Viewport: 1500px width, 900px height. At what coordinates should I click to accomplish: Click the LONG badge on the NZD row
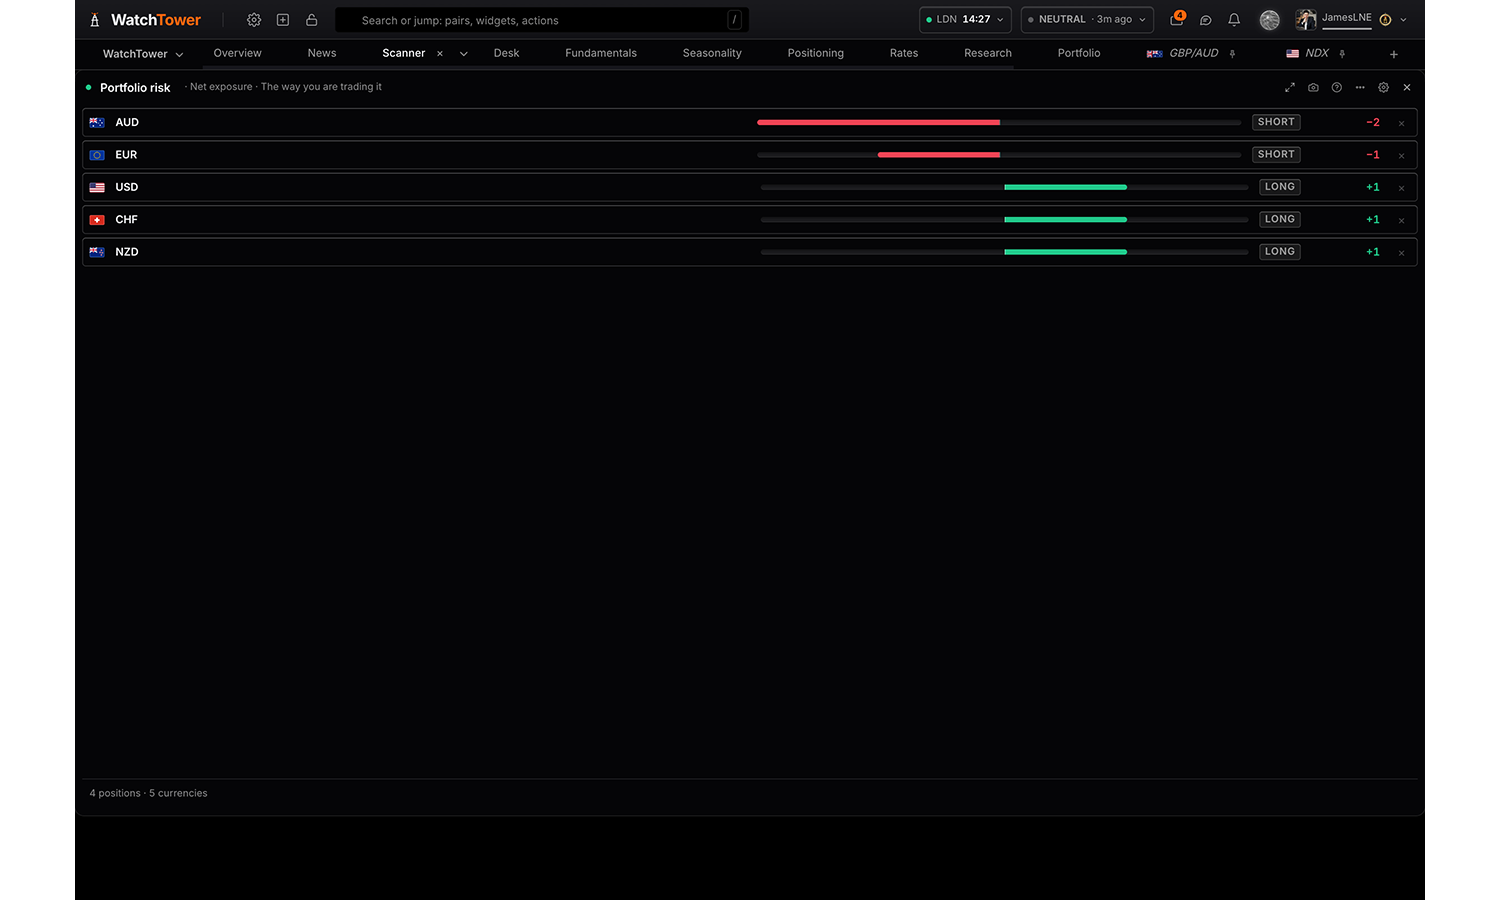click(1280, 252)
